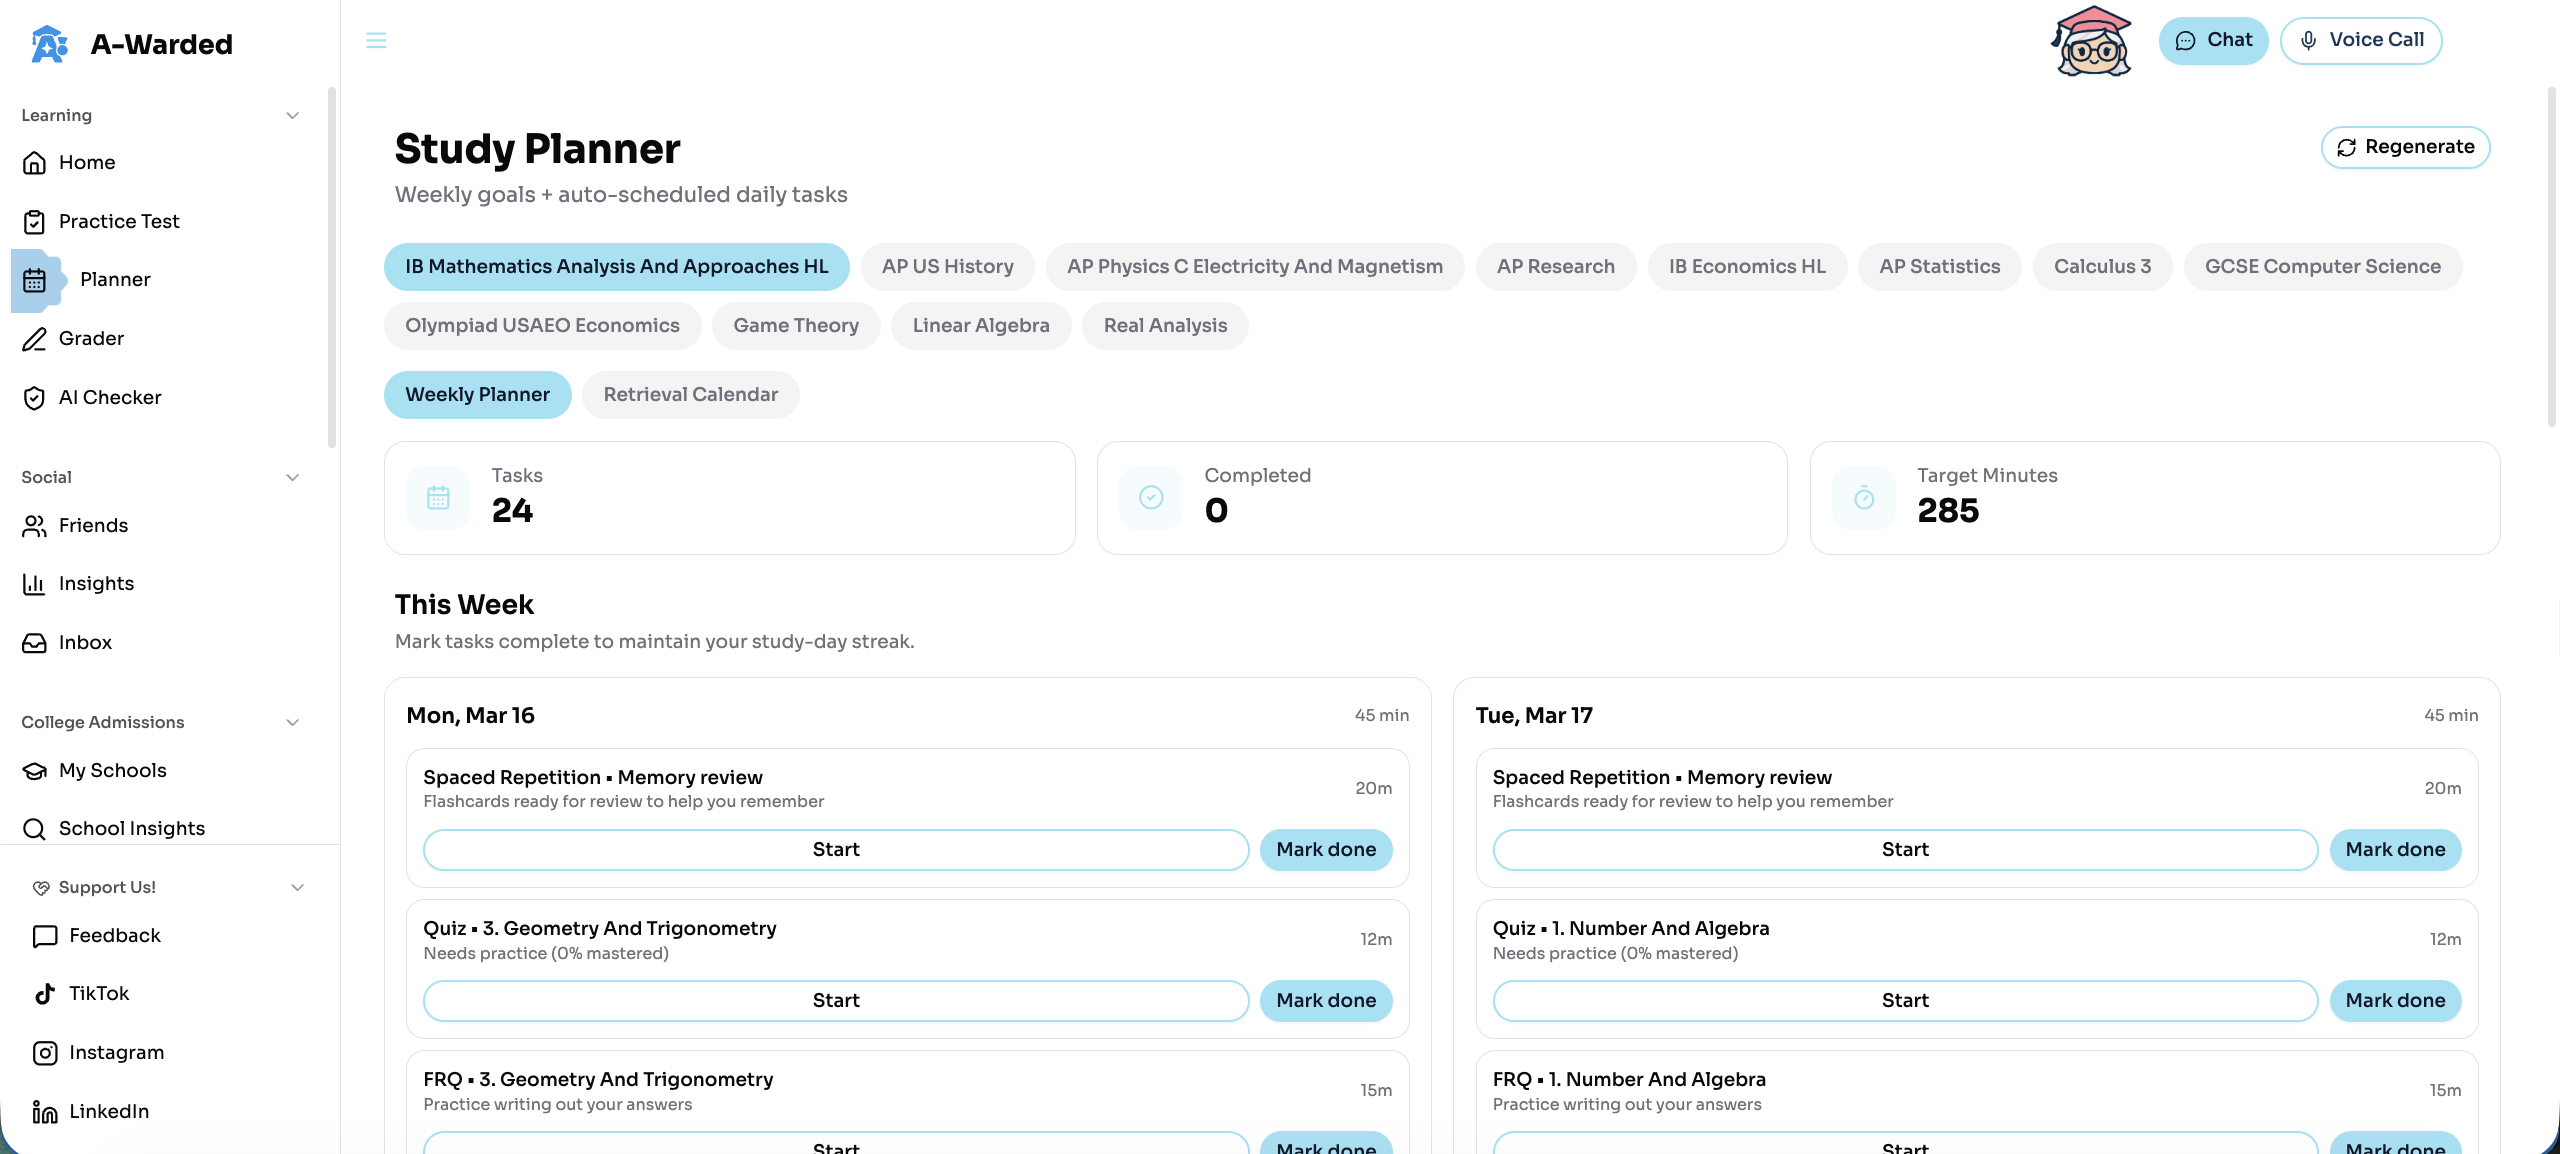Start the Quiz on Number And Algebra
The image size is (2560, 1154).
coord(1904,999)
